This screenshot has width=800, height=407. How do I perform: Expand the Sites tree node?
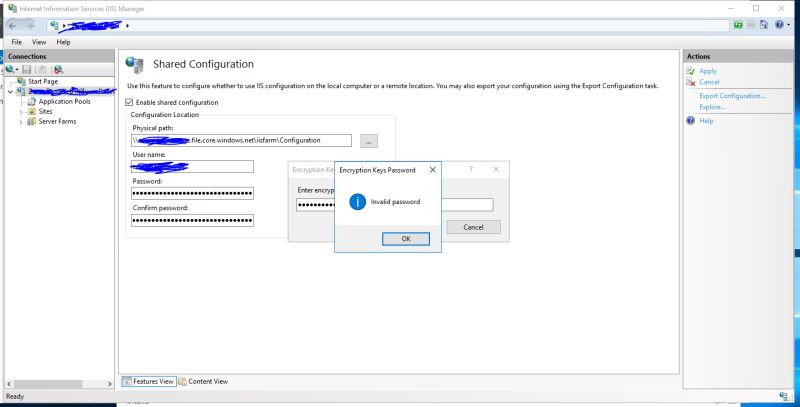[21, 112]
